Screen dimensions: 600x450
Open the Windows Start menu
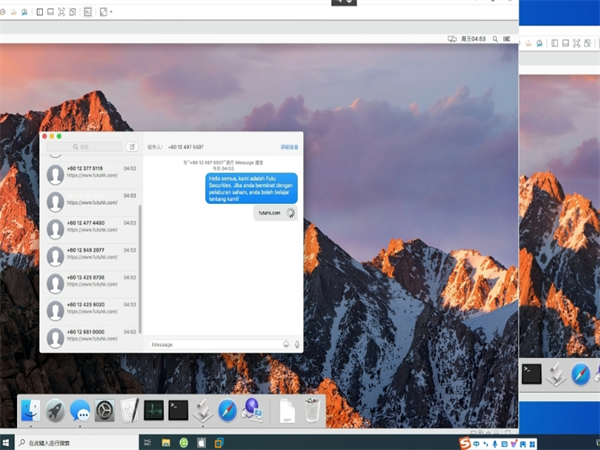point(7,442)
